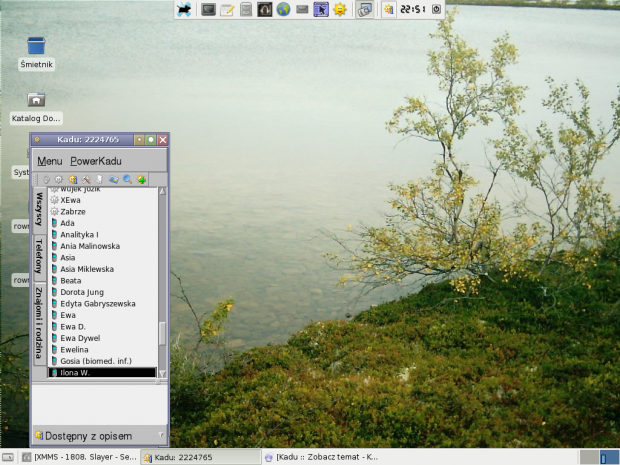
Task: Select the Ewelina contact
Action: 103,350
